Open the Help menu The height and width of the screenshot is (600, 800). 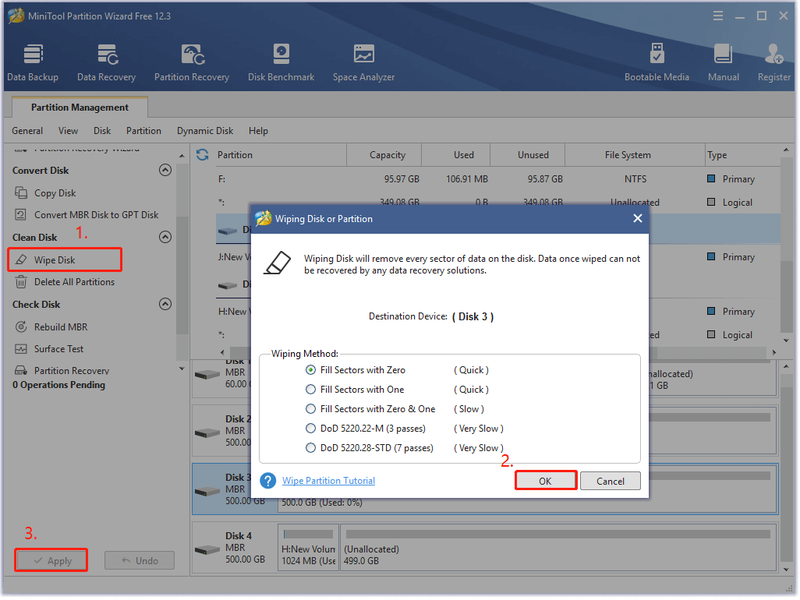pos(258,131)
